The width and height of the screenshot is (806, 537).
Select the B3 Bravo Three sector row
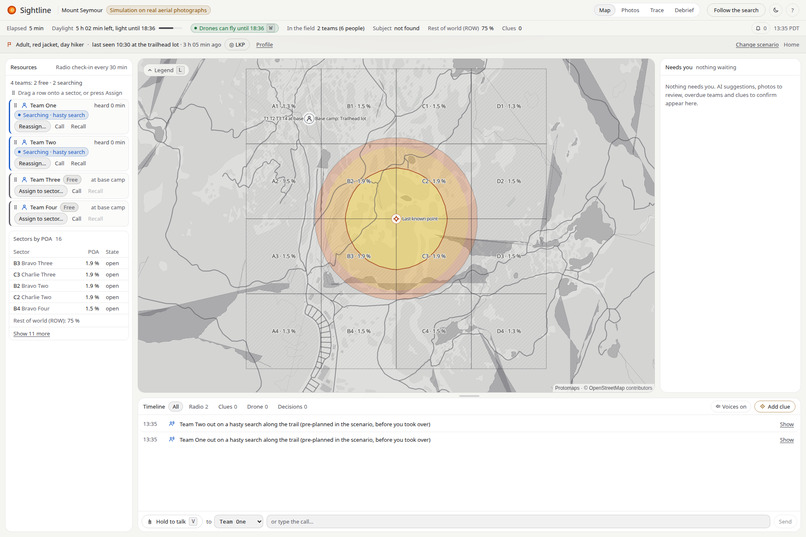click(x=68, y=263)
